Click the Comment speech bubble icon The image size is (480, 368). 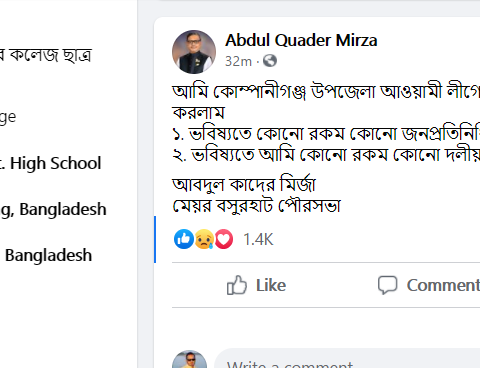[x=387, y=285]
